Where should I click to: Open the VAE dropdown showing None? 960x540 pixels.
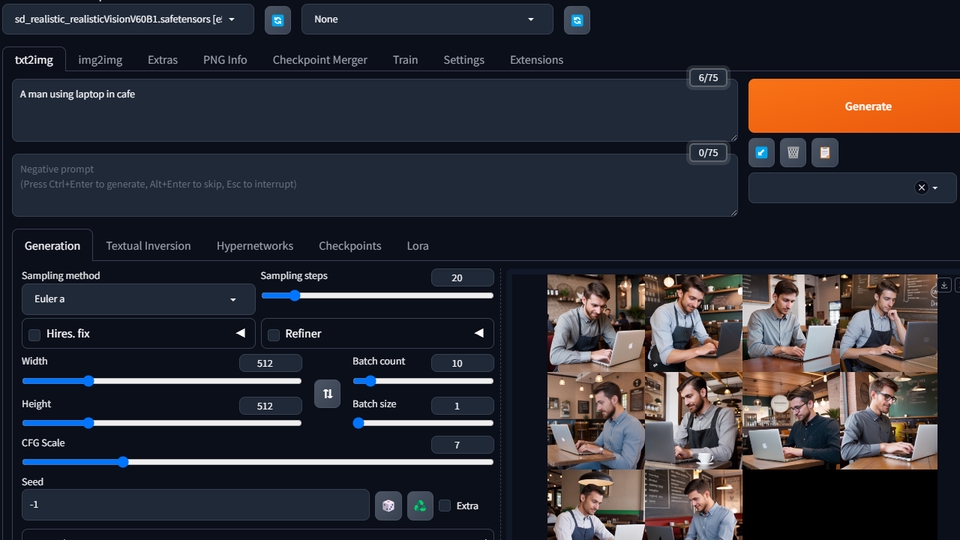click(427, 19)
